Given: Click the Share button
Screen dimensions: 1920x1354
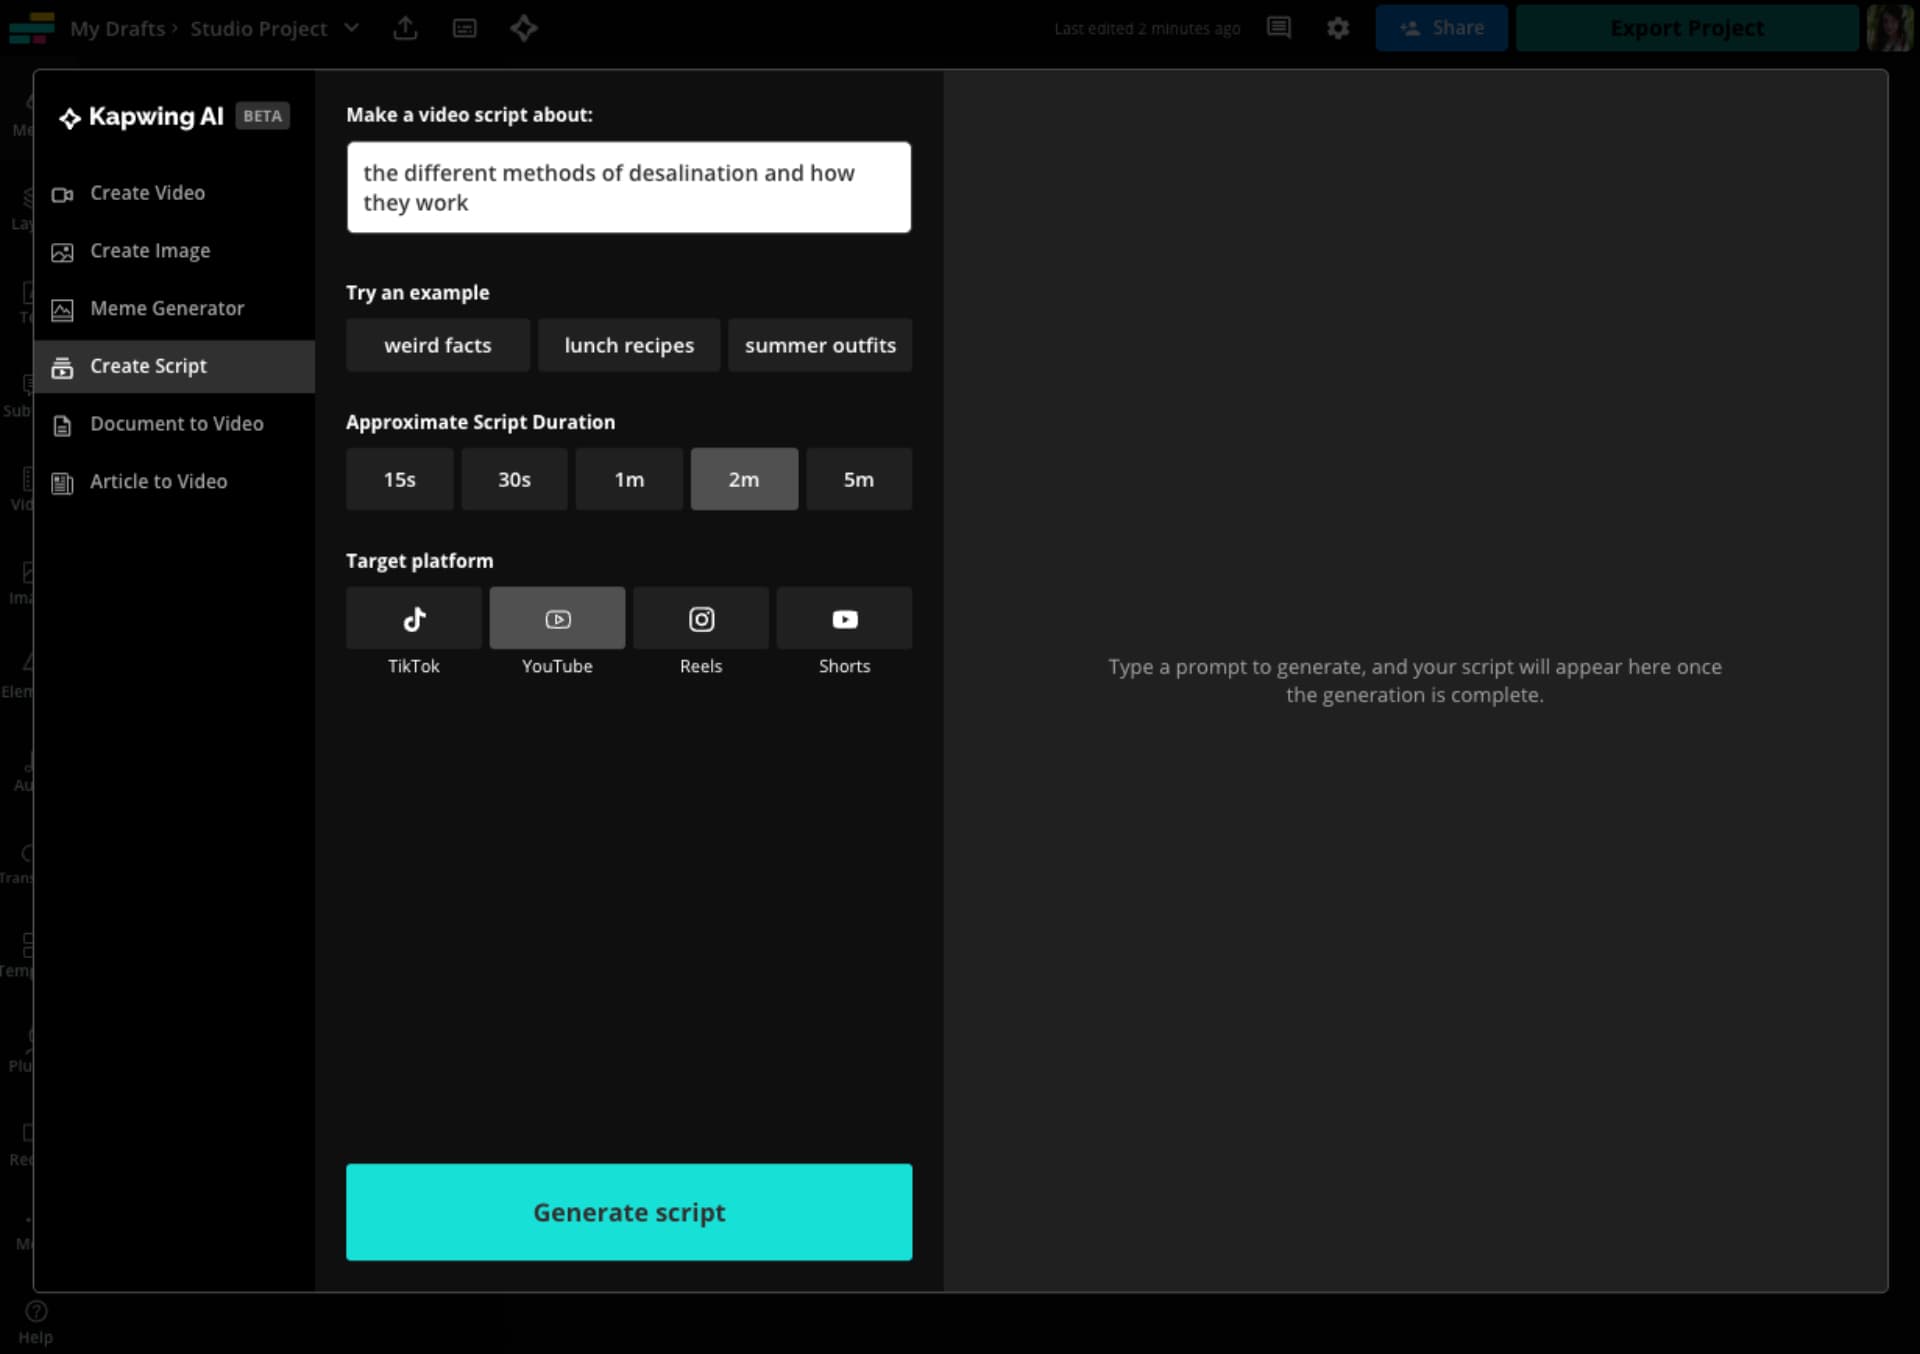Looking at the screenshot, I should click(1441, 28).
